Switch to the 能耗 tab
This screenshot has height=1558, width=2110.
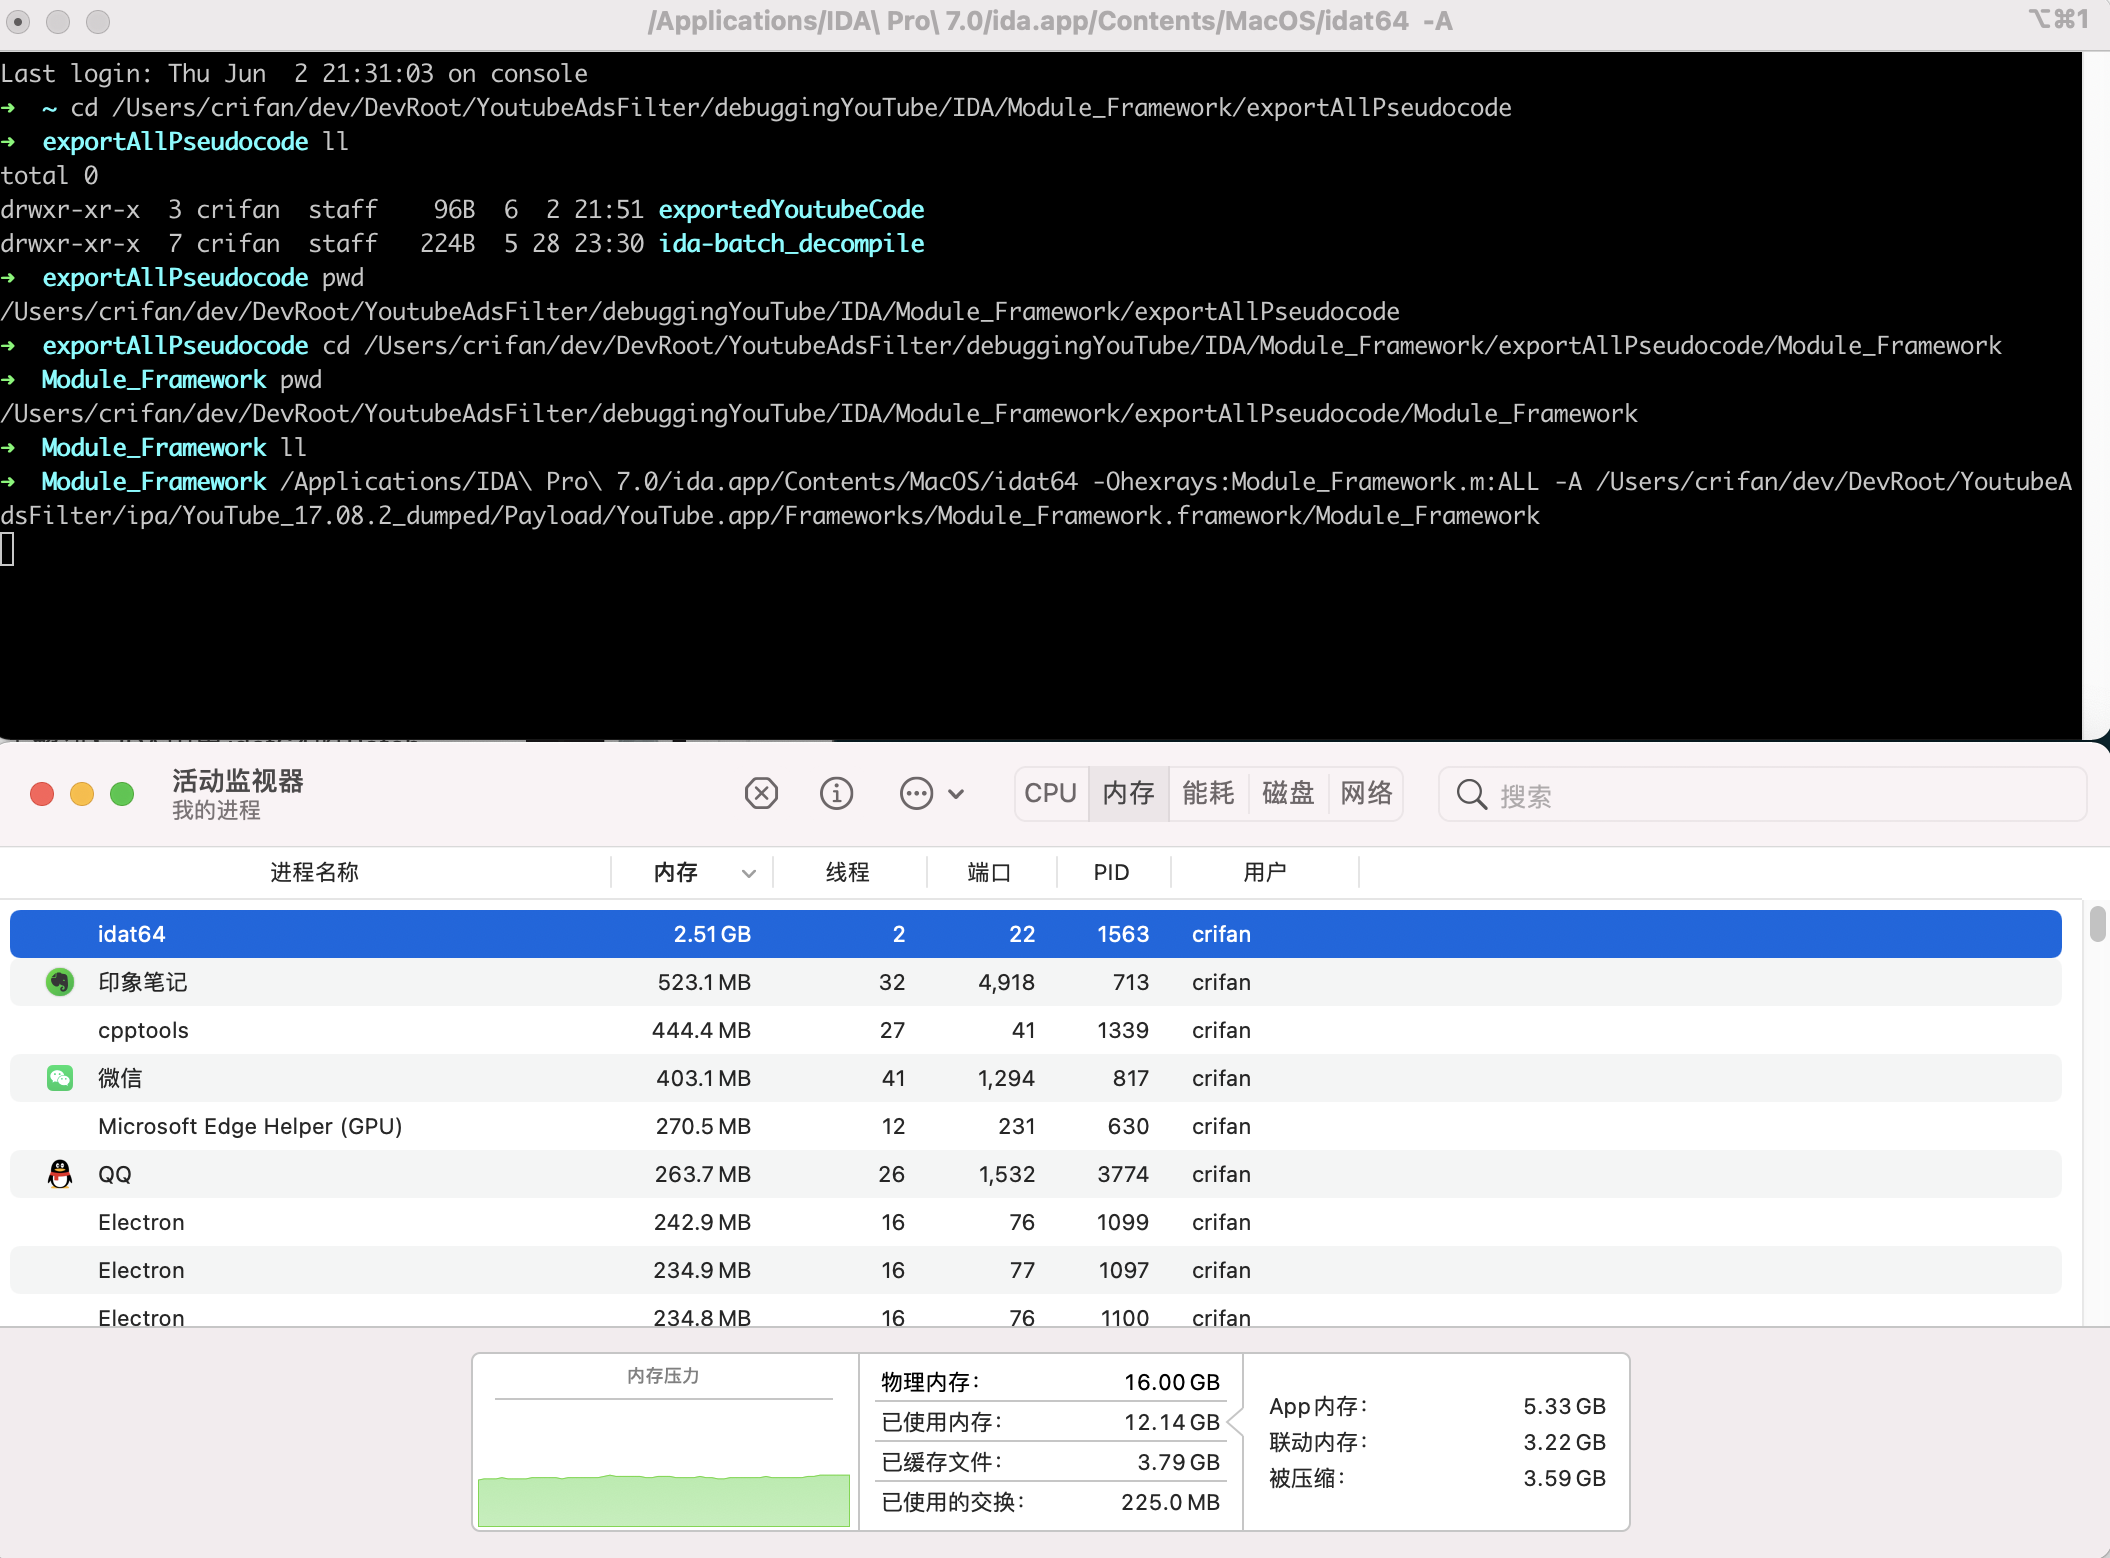(1207, 793)
